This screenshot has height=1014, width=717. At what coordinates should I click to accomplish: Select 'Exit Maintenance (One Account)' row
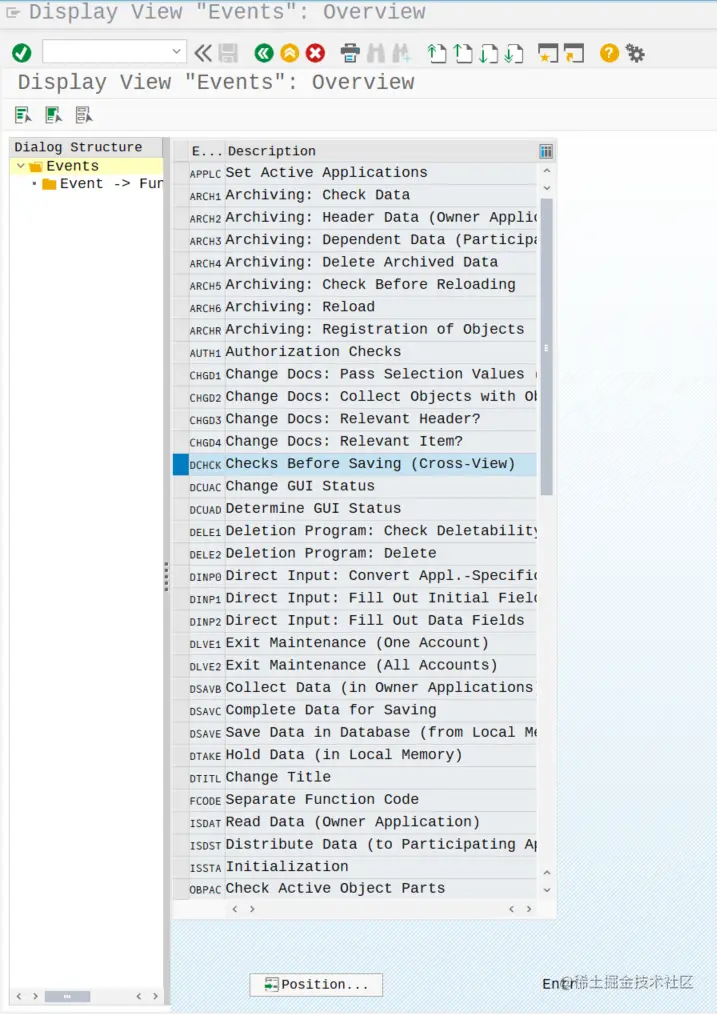pyautogui.click(x=357, y=643)
